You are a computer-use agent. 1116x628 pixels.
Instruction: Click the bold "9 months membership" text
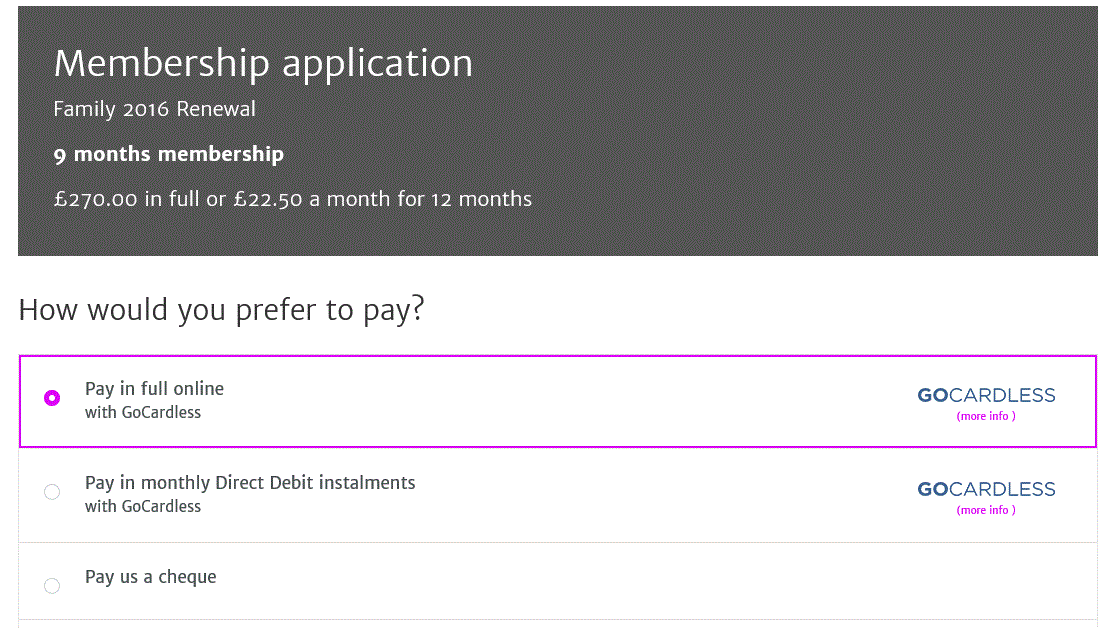tap(169, 154)
